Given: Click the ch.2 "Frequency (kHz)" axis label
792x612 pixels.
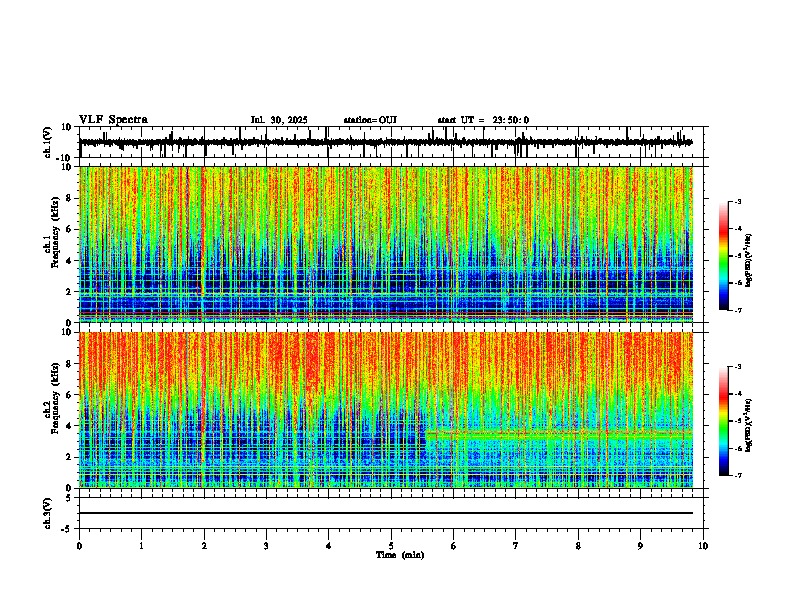Looking at the screenshot, I should click(x=55, y=398).
